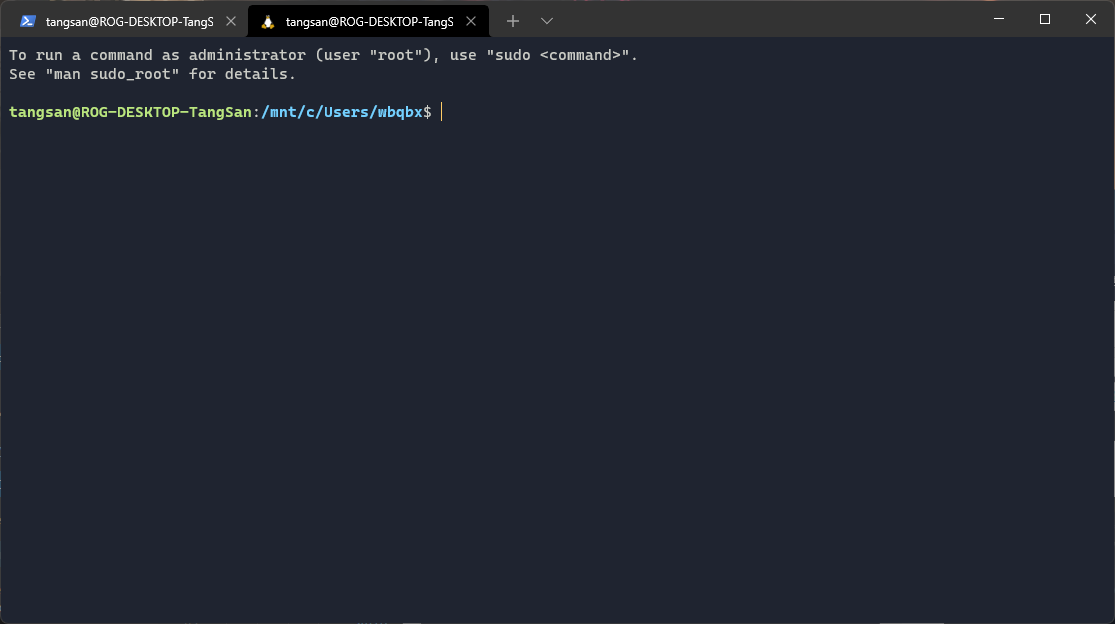Select the Linux penguin tab

click(368, 21)
